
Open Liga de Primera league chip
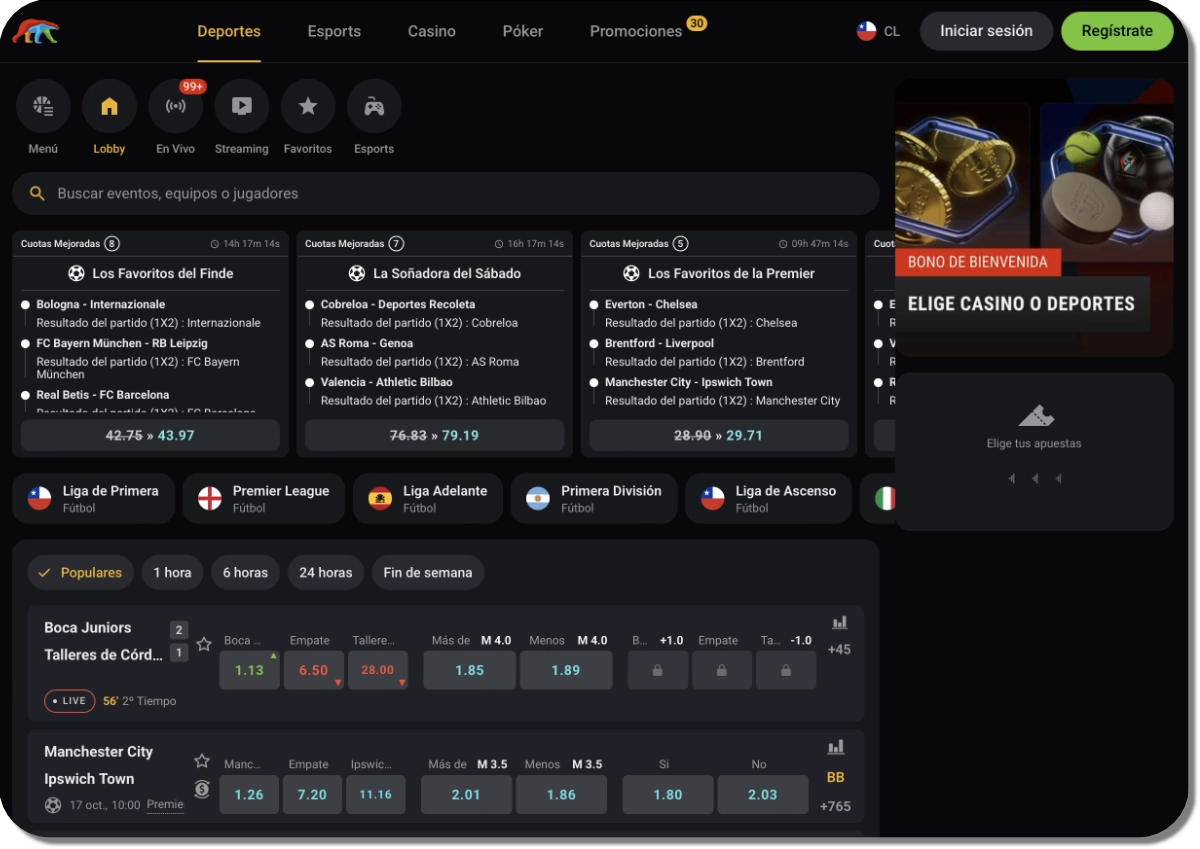(x=93, y=499)
